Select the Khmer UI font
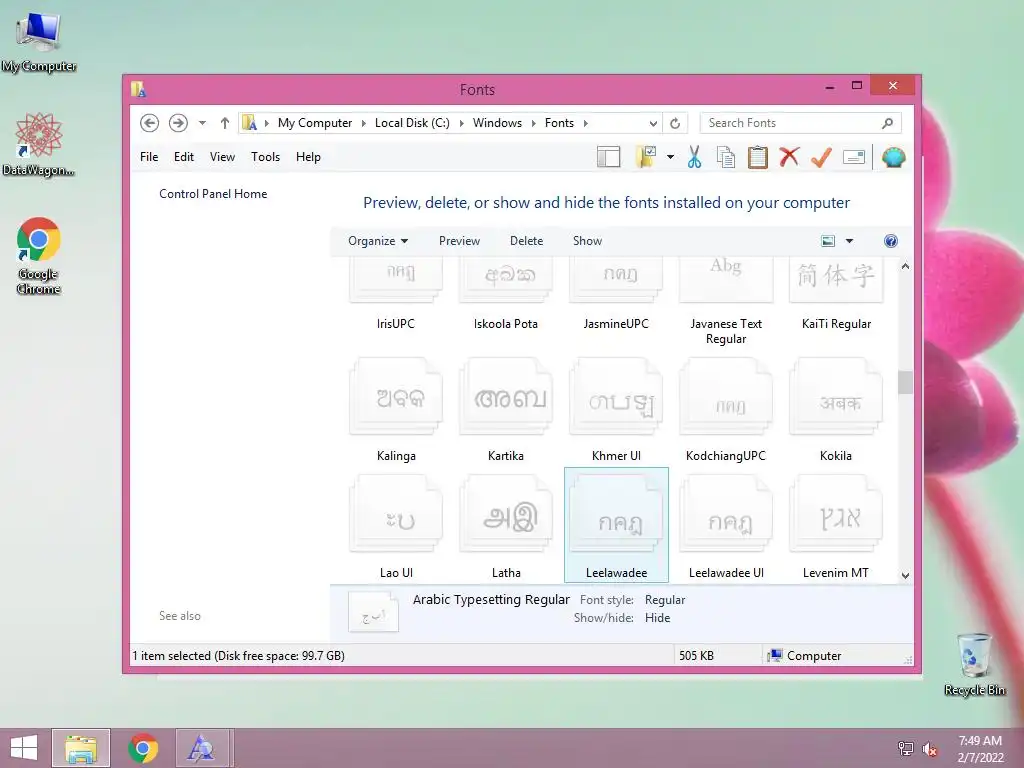Screen dimensions: 1024x768 coord(616,410)
